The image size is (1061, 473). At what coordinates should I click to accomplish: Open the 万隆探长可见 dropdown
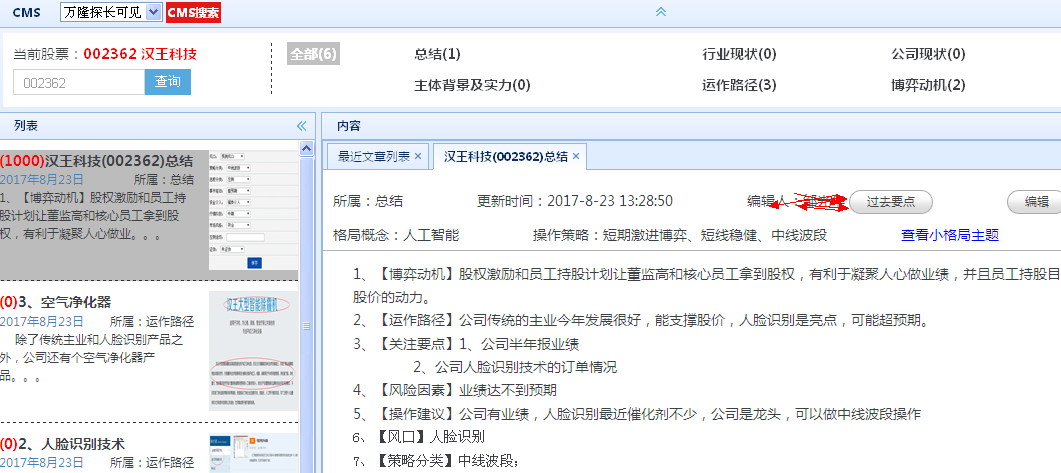click(x=109, y=12)
